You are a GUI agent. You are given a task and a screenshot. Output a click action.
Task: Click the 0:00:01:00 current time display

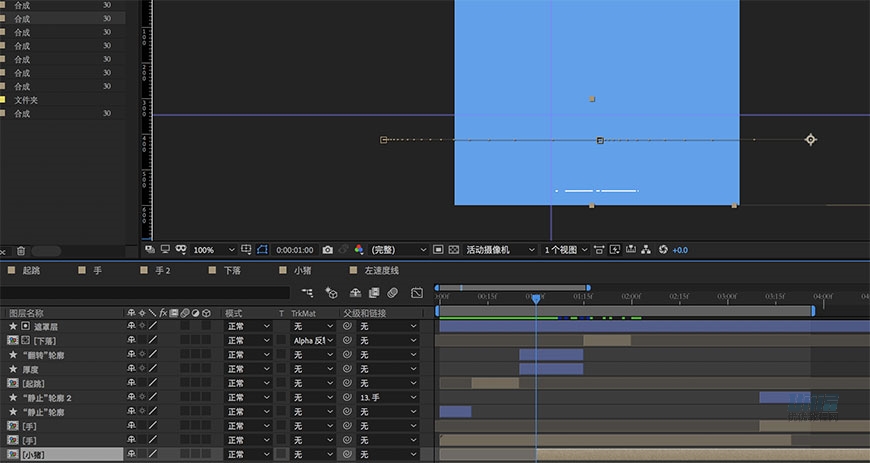point(295,250)
